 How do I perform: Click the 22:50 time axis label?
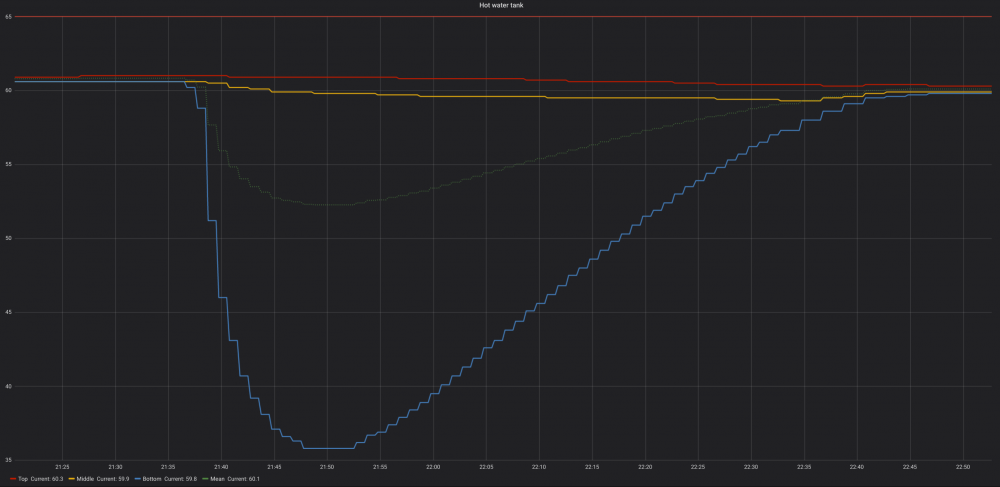[x=962, y=467]
